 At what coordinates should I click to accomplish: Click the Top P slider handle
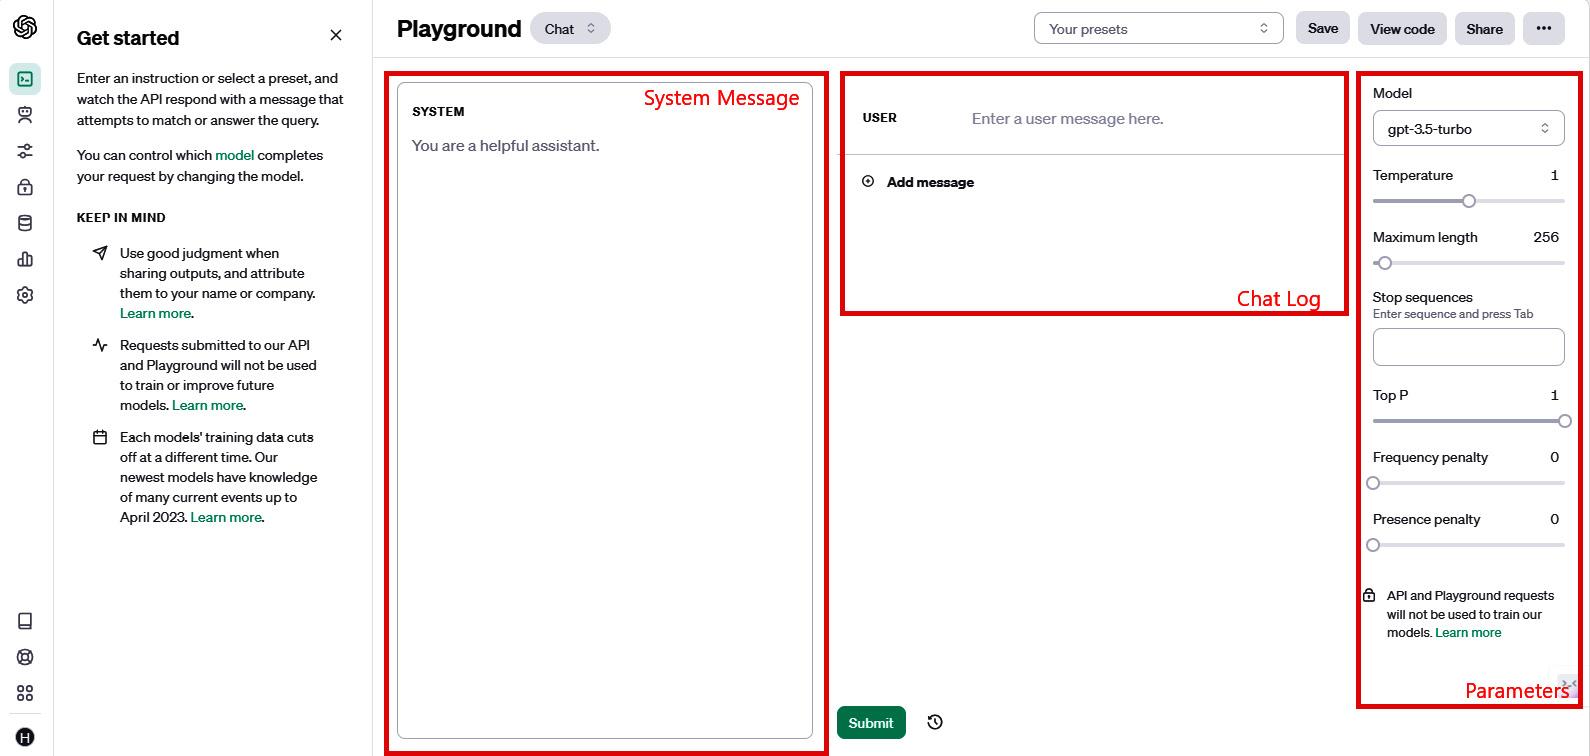(x=1565, y=421)
